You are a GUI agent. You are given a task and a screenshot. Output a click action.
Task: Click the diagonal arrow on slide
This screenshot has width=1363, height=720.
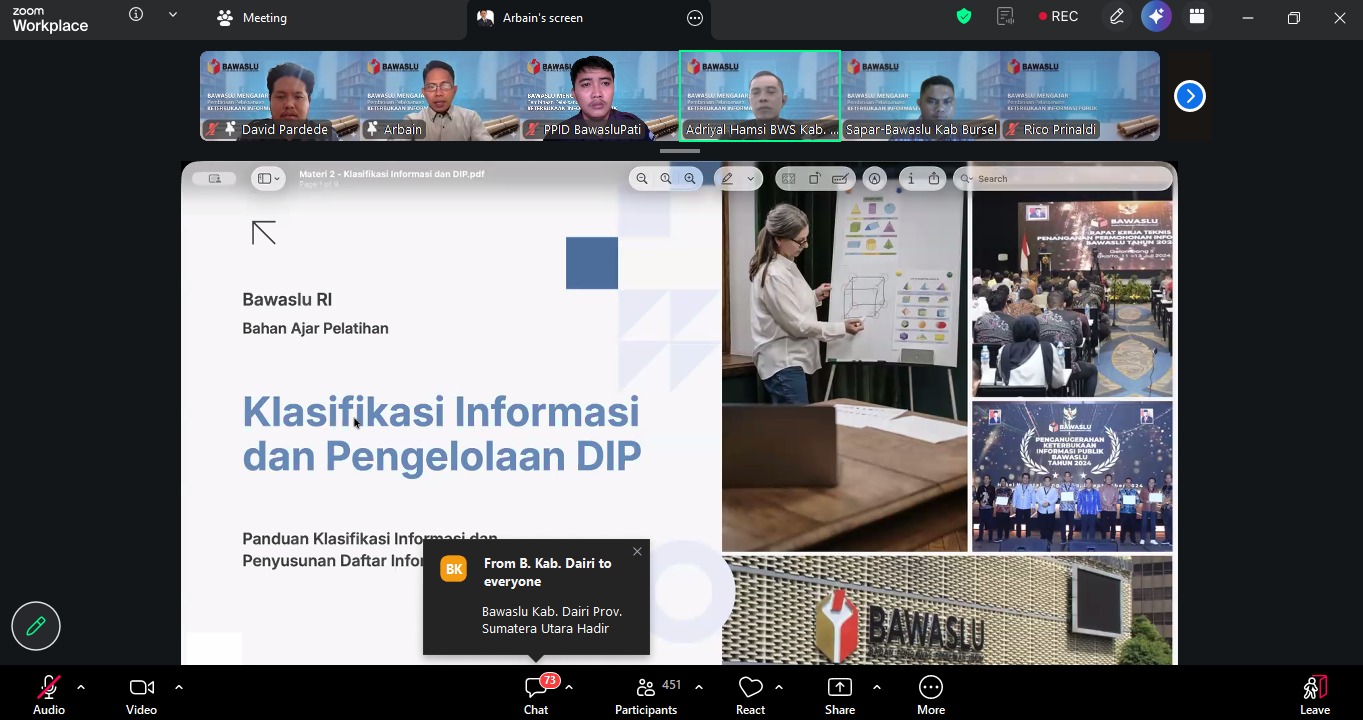(264, 233)
